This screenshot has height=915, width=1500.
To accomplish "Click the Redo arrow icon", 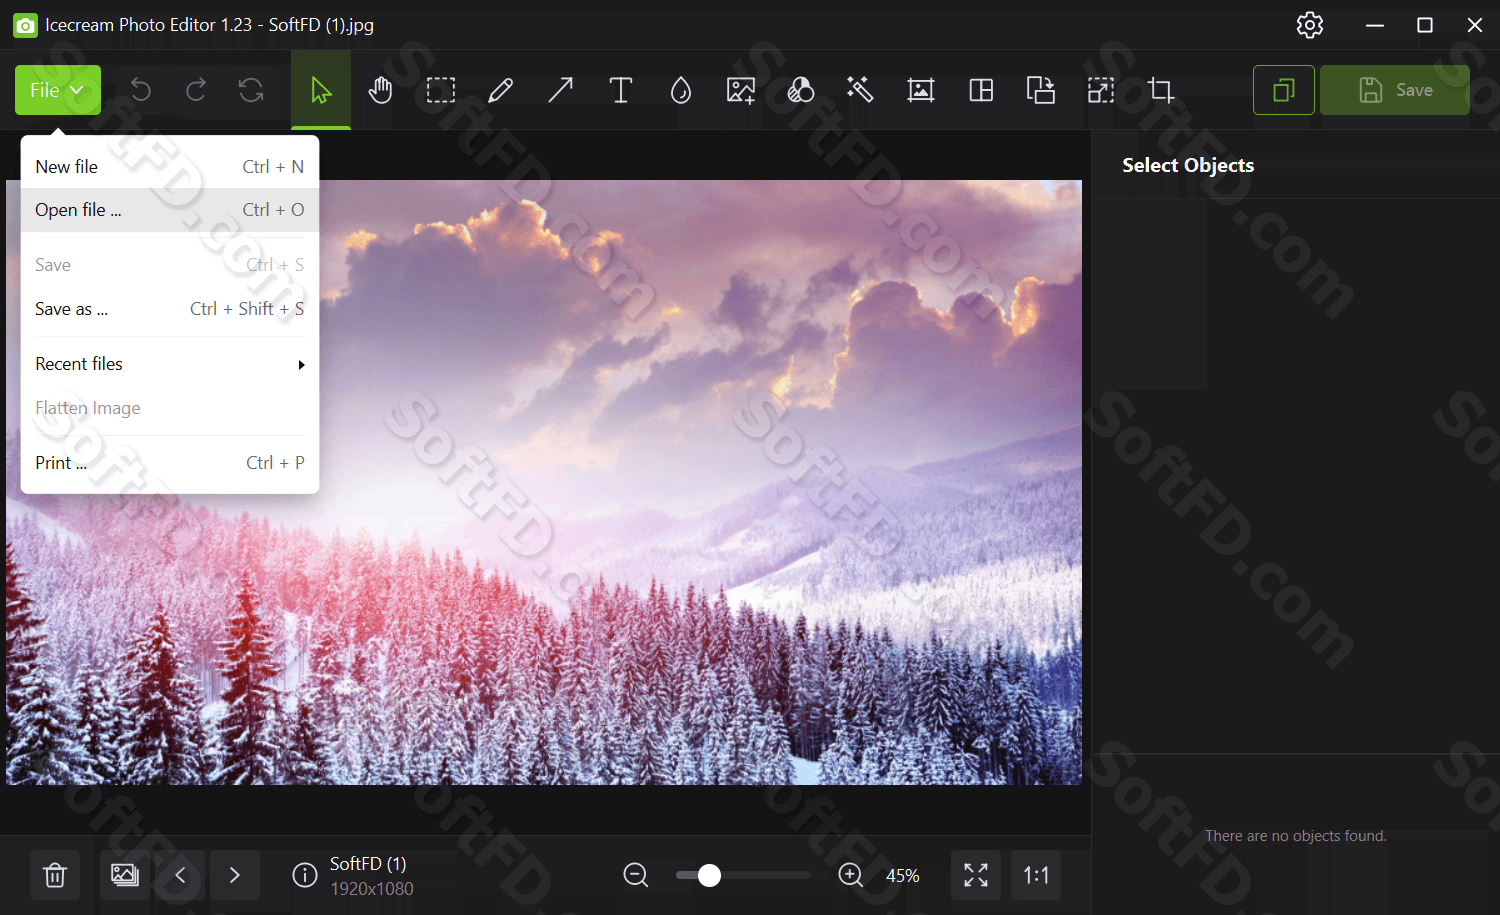I will coord(196,90).
